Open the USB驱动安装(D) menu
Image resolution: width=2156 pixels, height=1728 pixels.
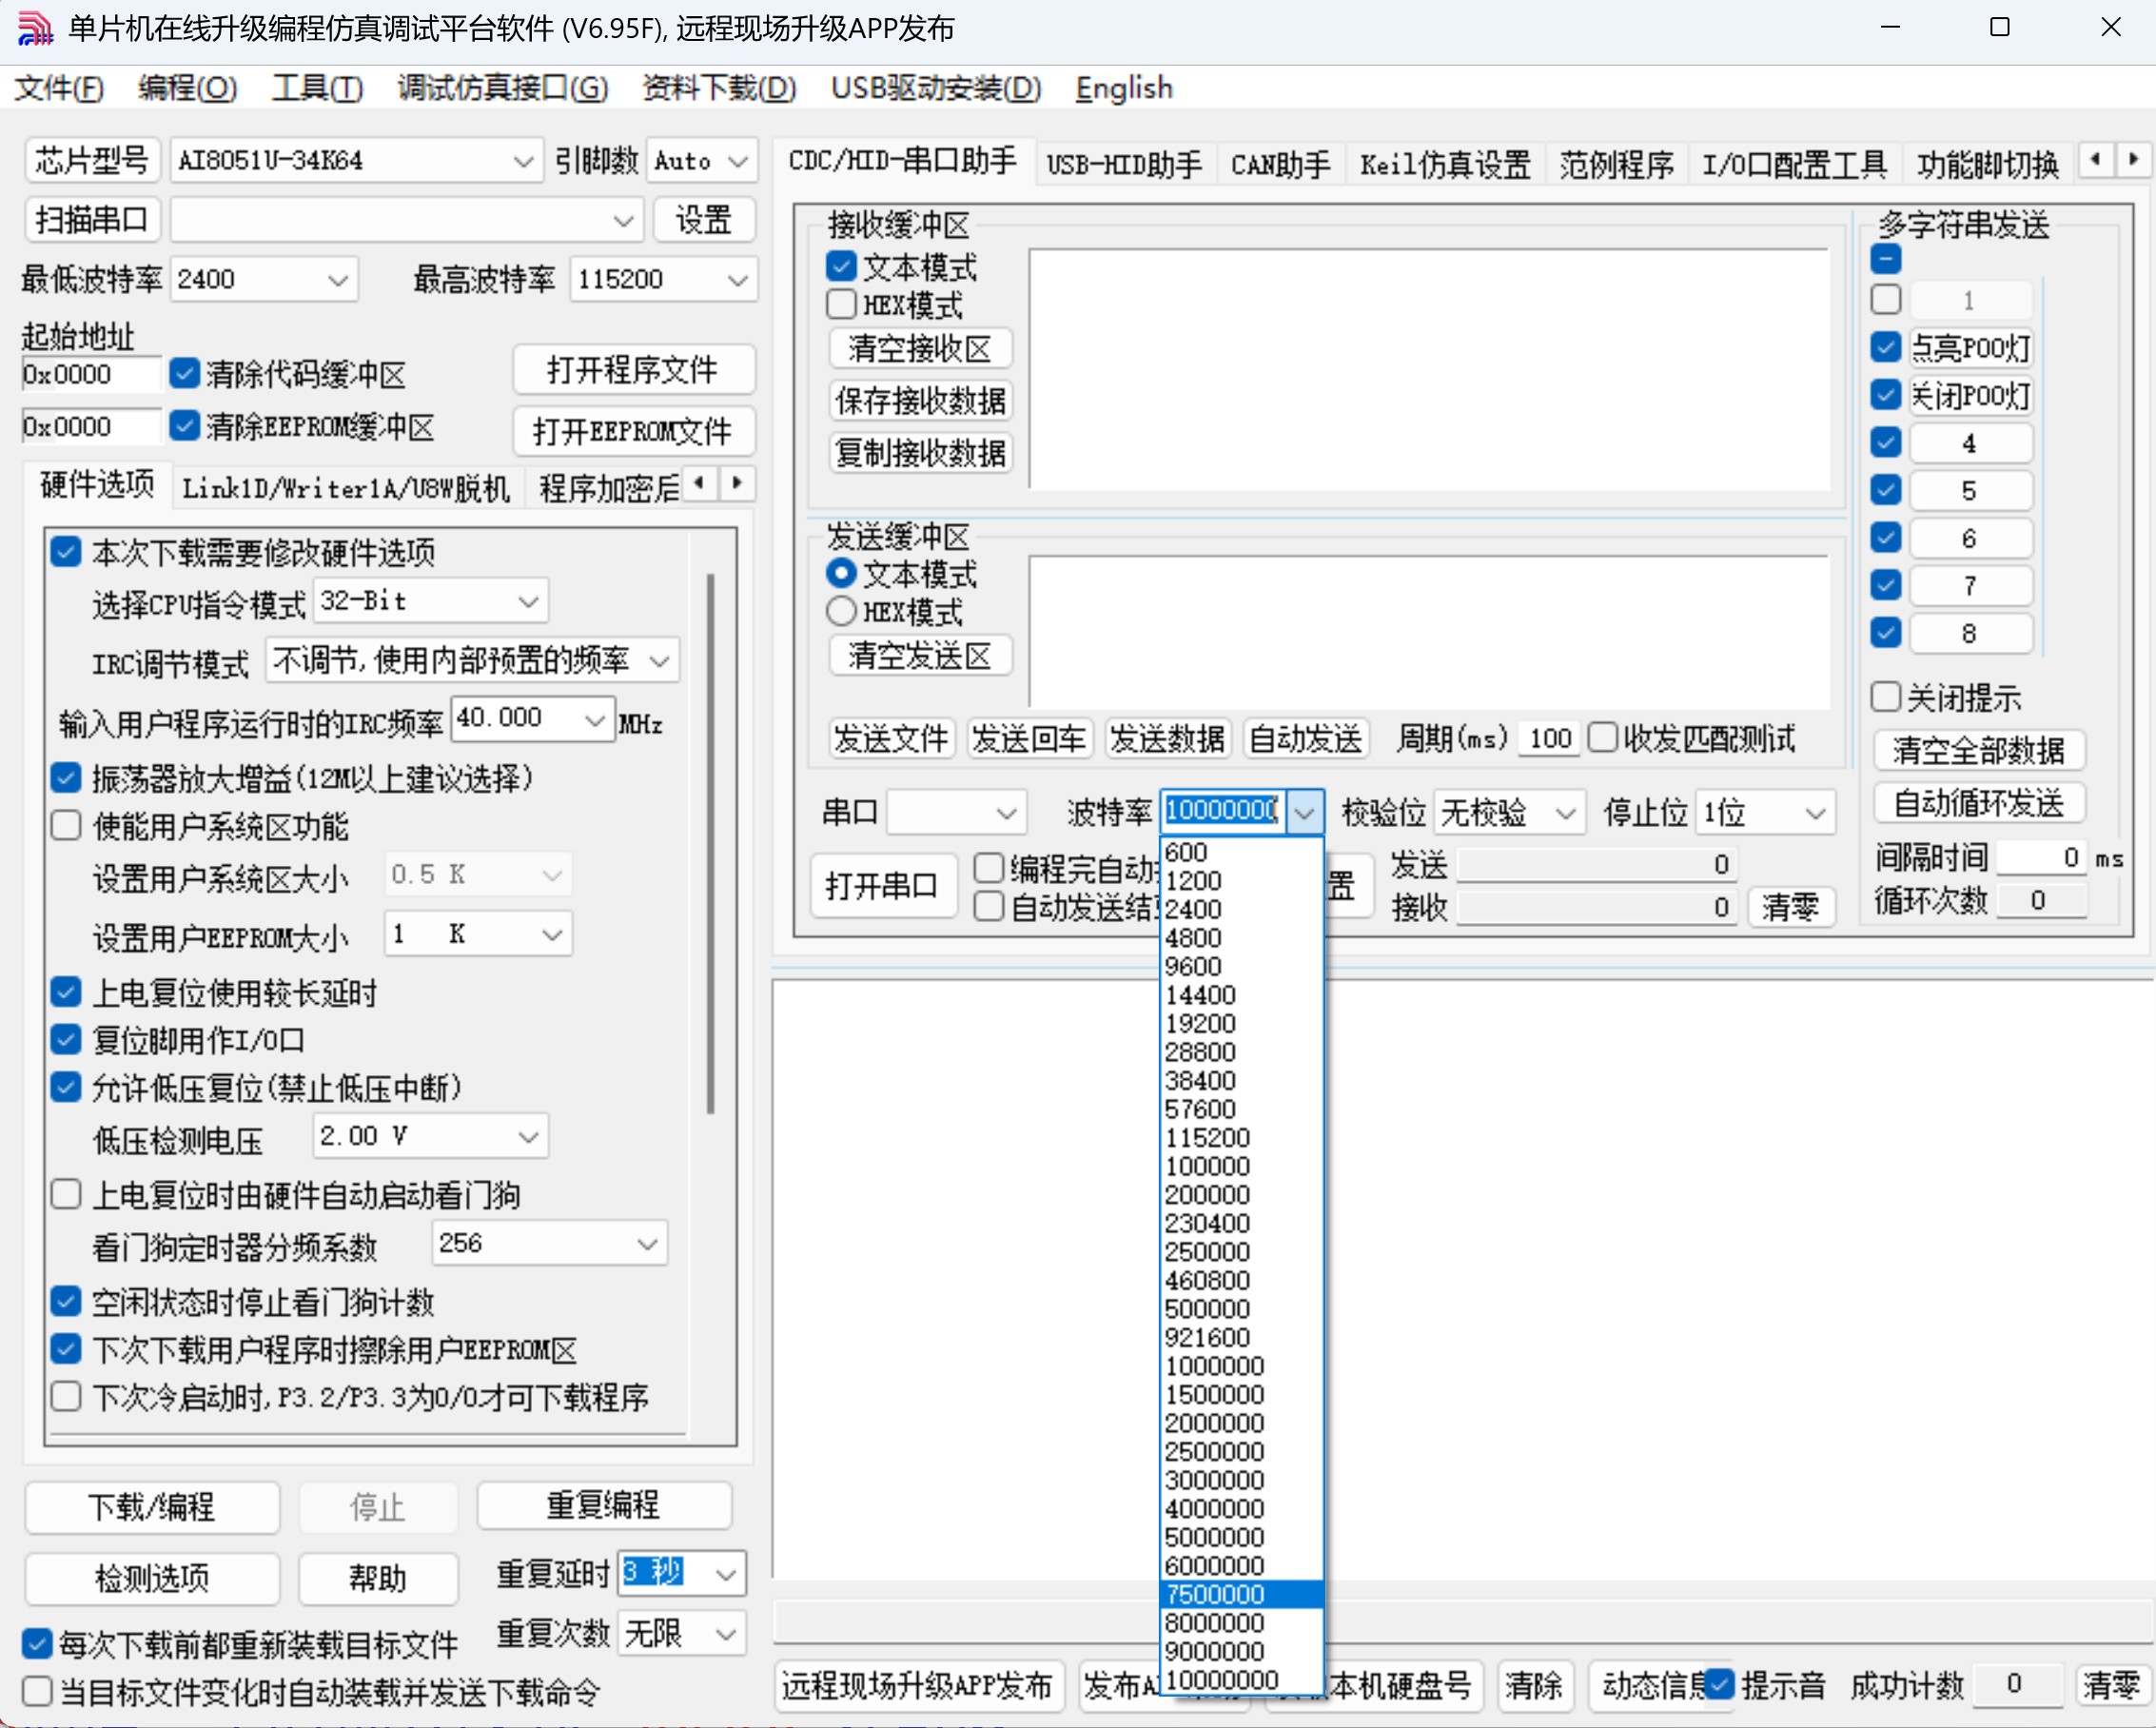tap(937, 88)
